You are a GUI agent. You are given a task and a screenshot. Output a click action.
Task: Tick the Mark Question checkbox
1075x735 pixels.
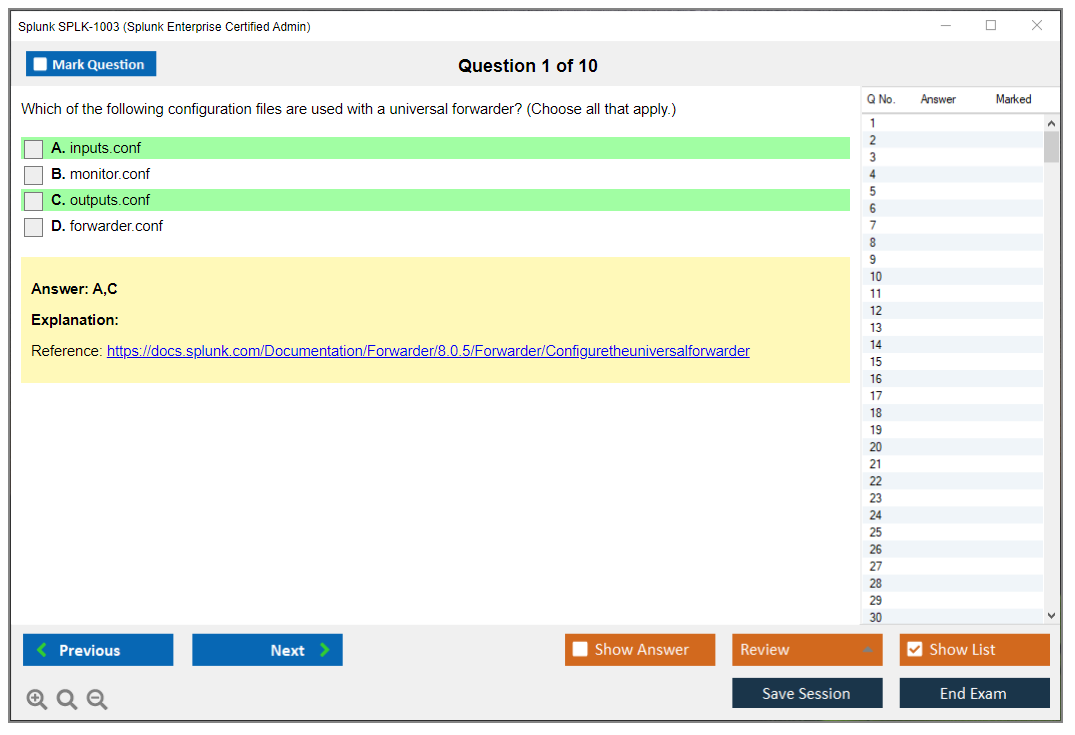[x=41, y=65]
